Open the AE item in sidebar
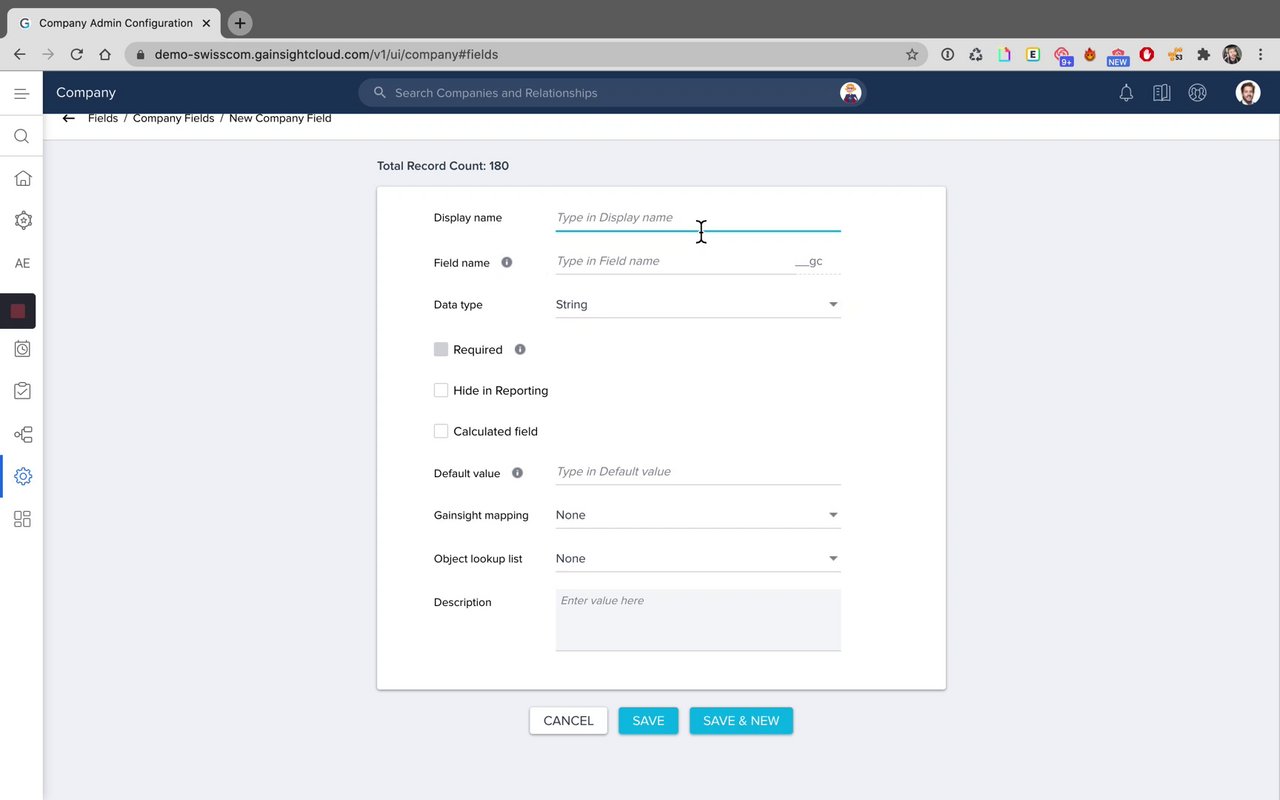 pos(22,263)
